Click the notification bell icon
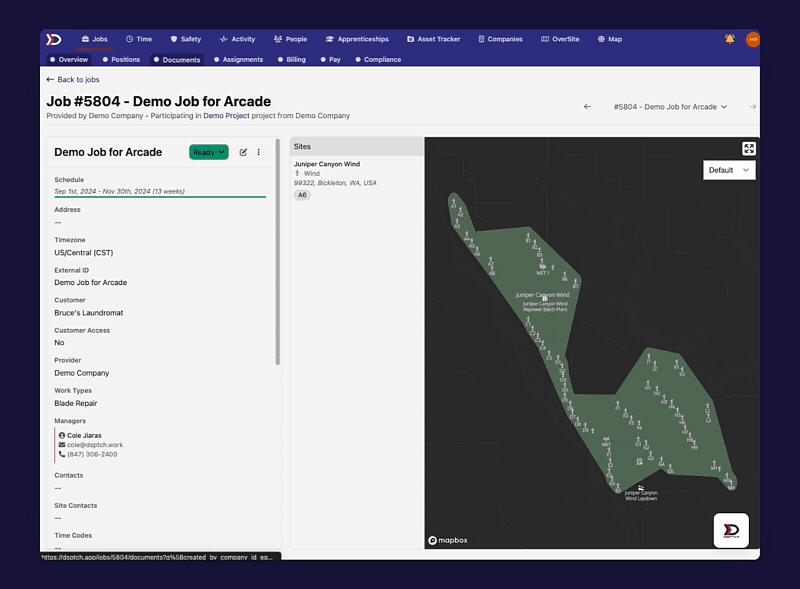800x589 pixels. click(x=730, y=39)
